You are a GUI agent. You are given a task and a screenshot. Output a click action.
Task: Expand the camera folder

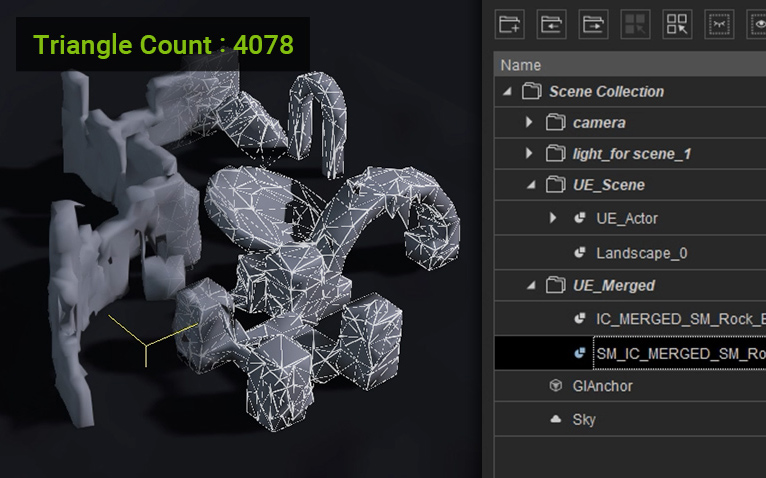click(529, 123)
